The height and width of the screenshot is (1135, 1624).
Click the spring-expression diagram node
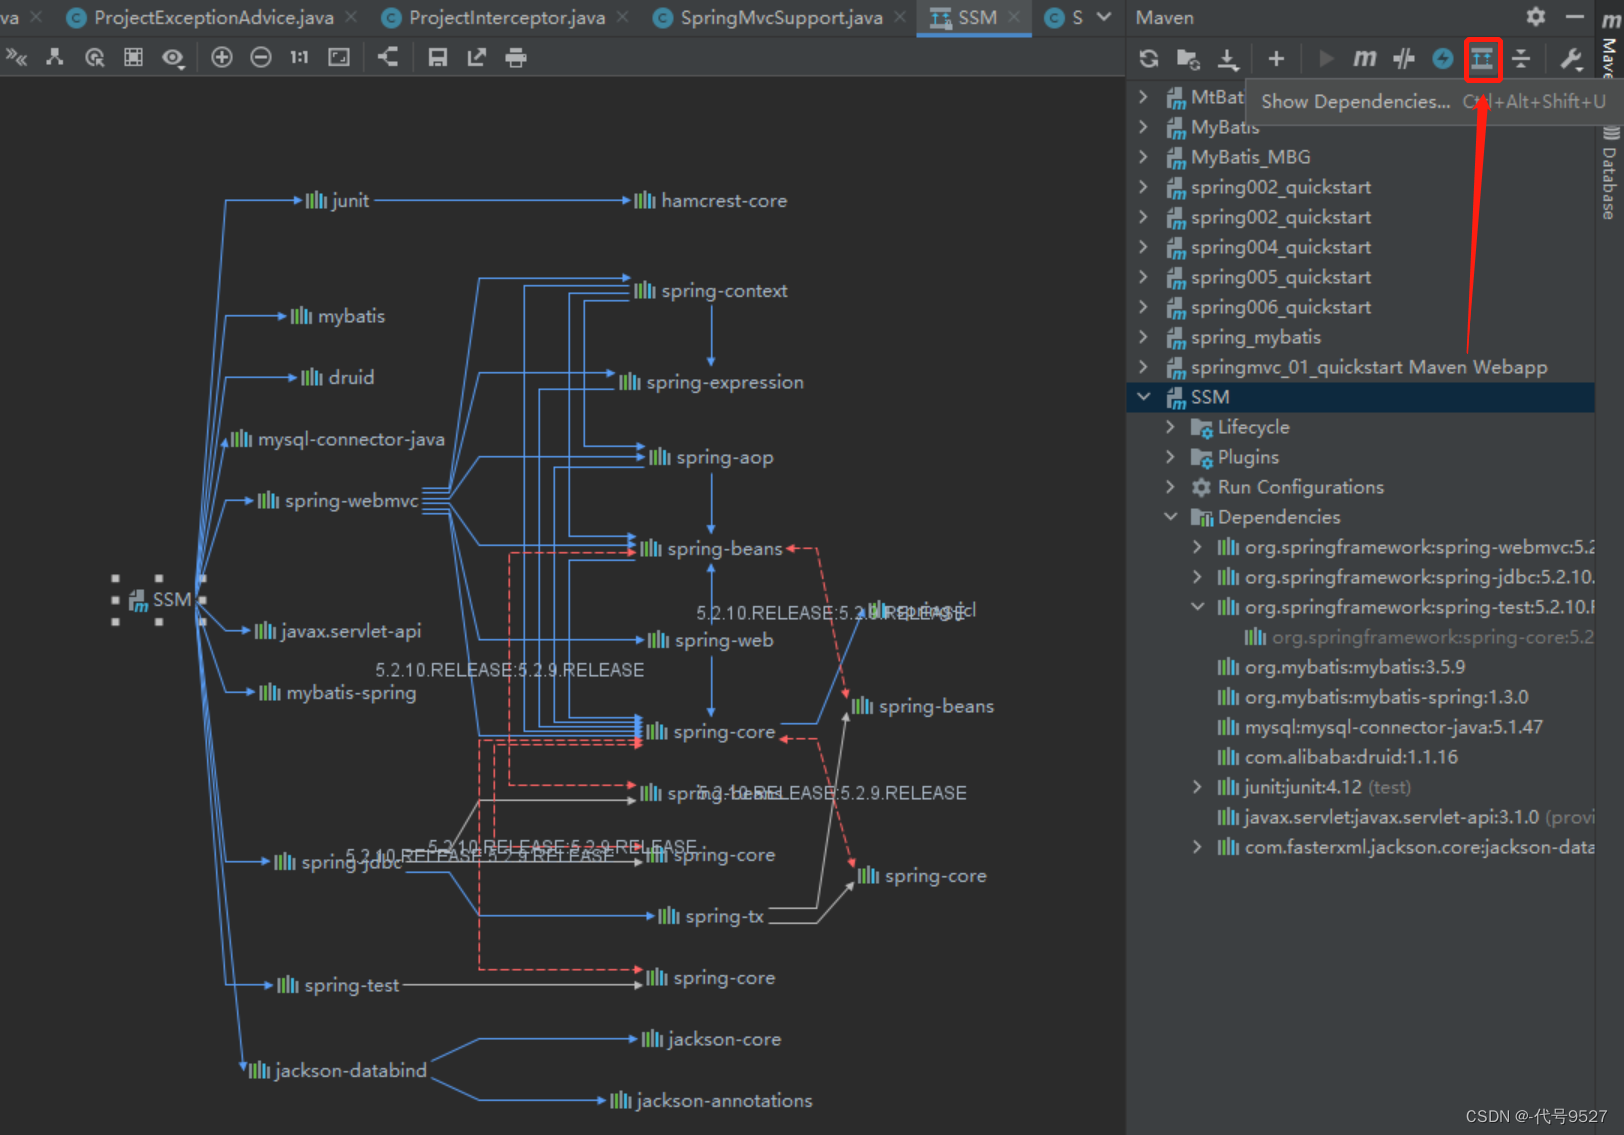click(x=711, y=382)
